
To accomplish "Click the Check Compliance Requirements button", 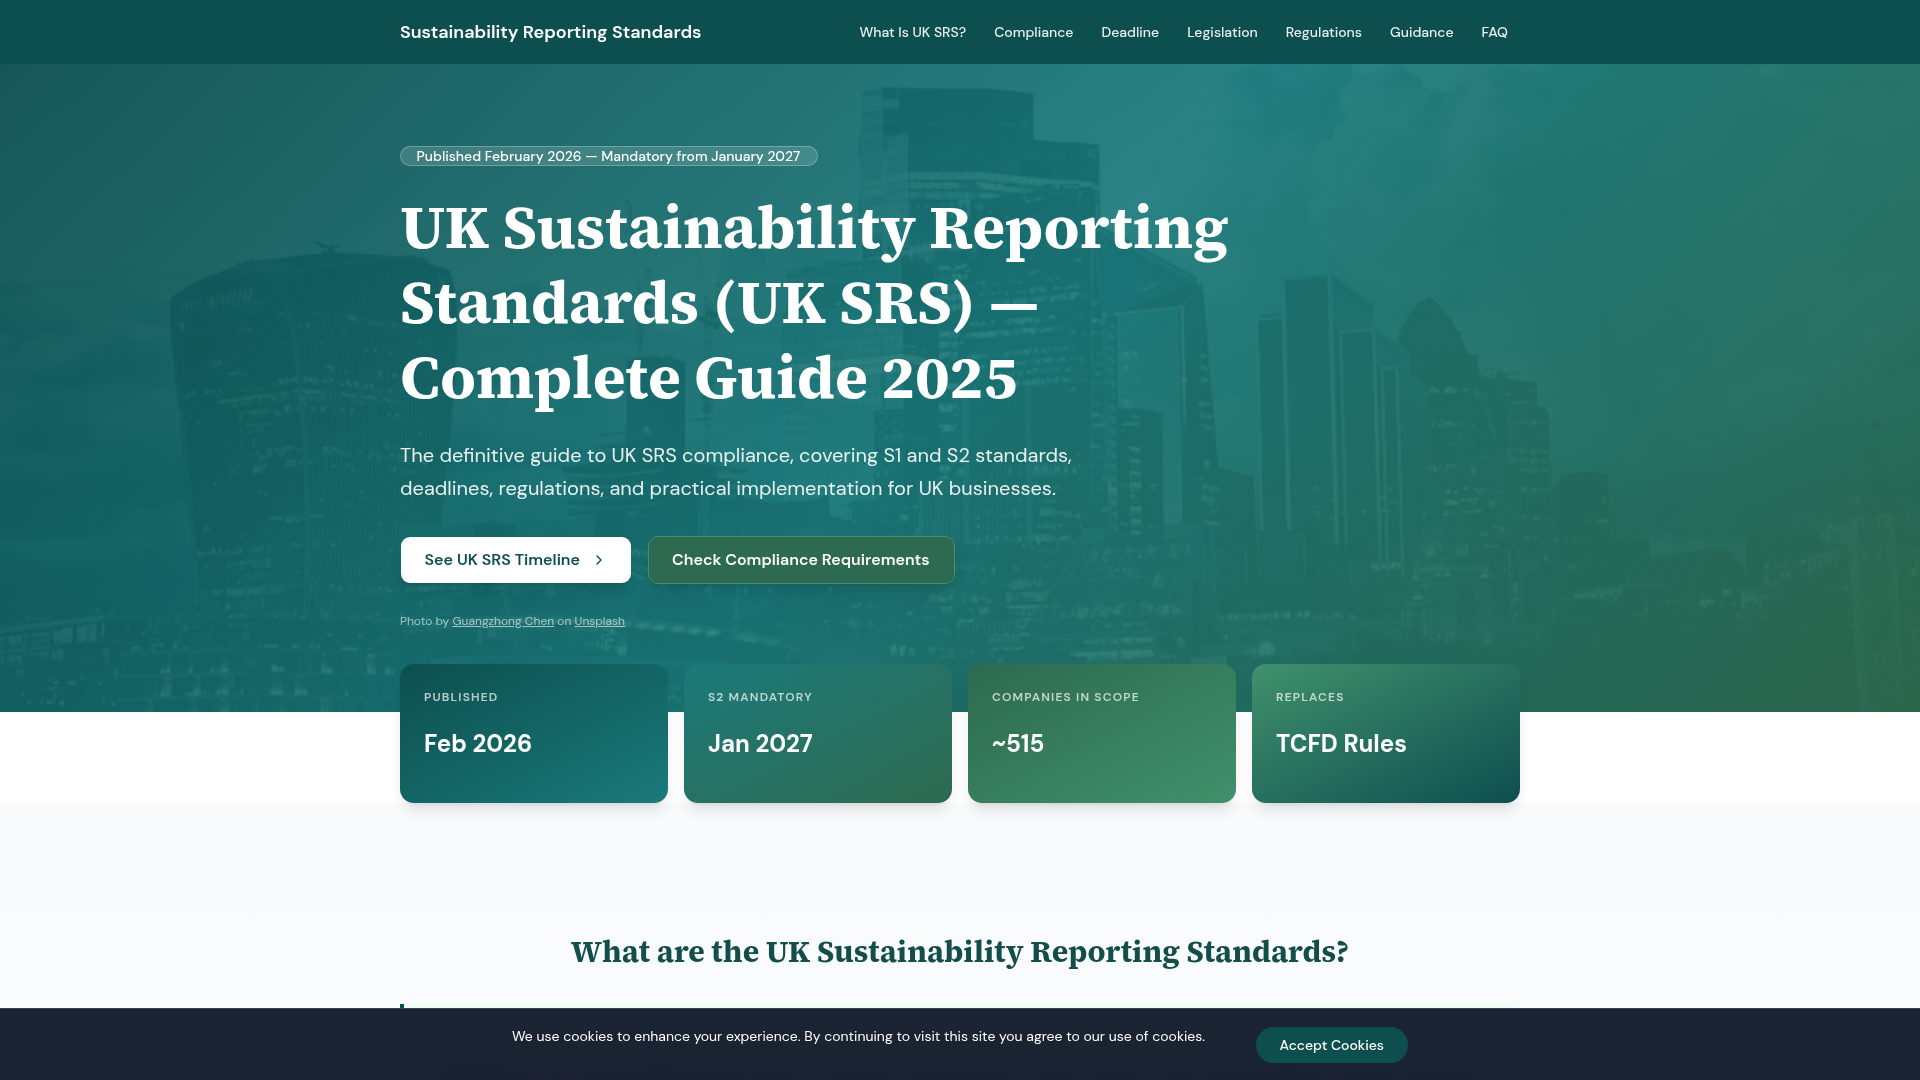I will [x=801, y=560].
